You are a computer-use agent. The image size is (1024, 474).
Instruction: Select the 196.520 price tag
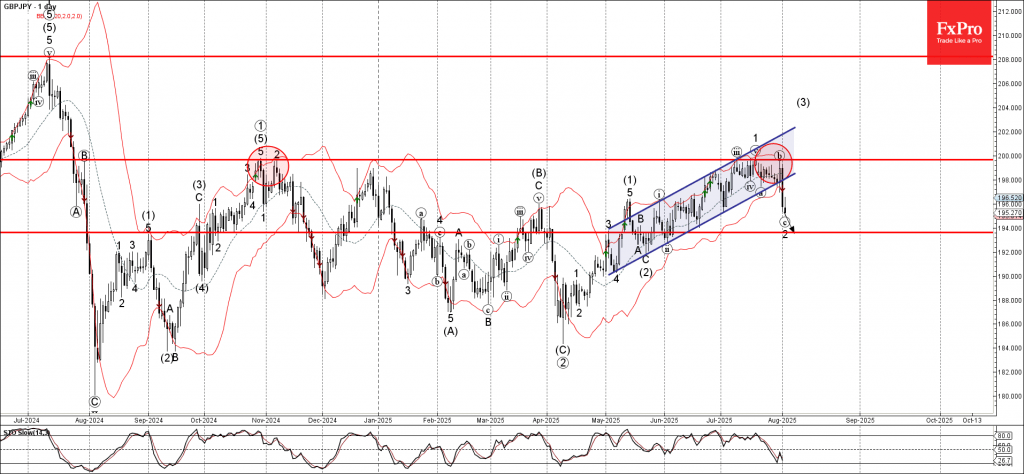(1009, 197)
